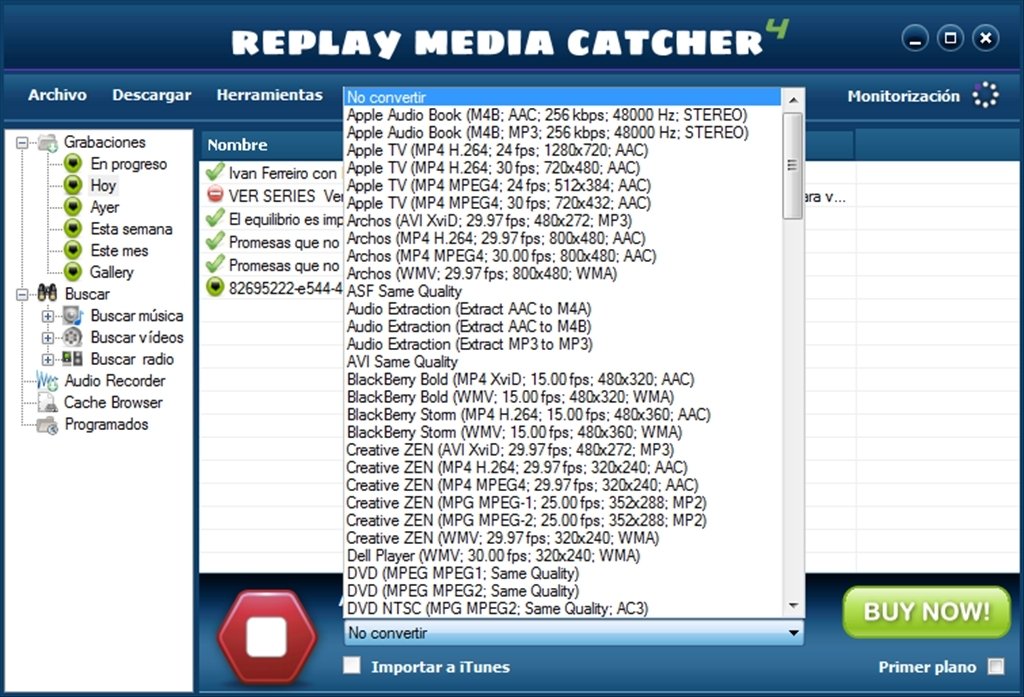Open the Descargar menu
The image size is (1024, 697).
152,95
